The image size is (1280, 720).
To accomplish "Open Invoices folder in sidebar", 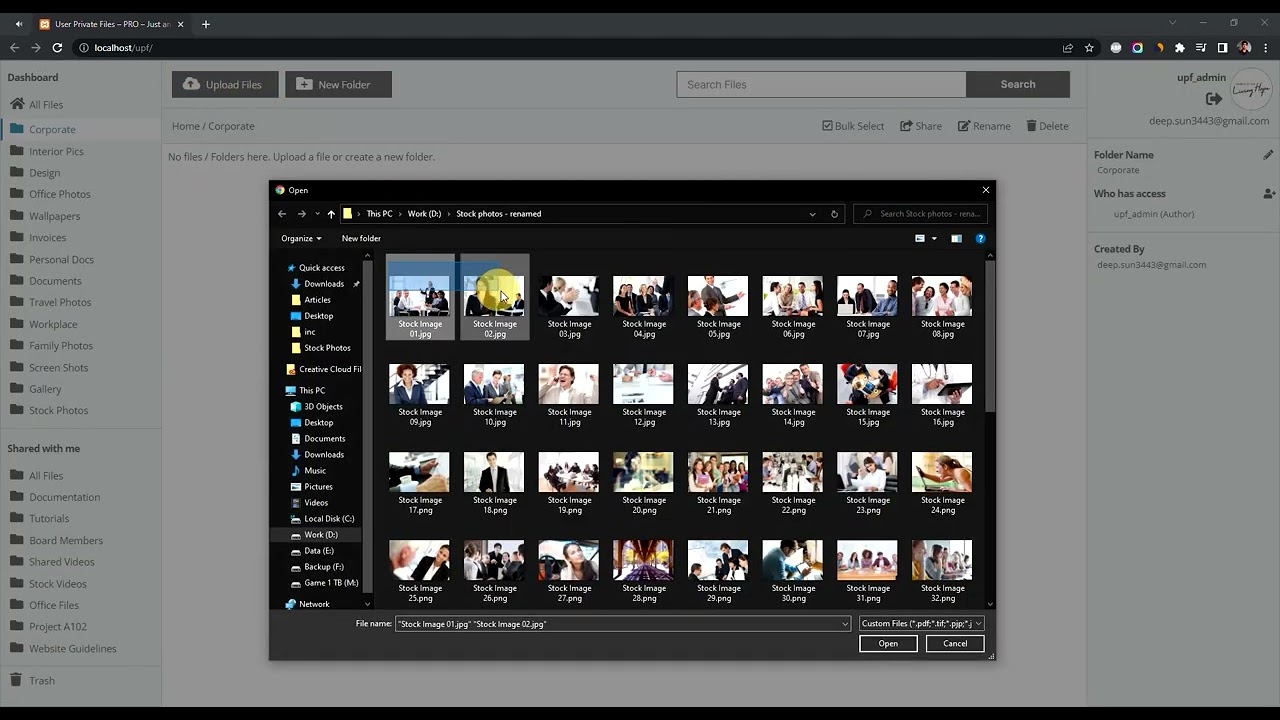I will coord(47,238).
